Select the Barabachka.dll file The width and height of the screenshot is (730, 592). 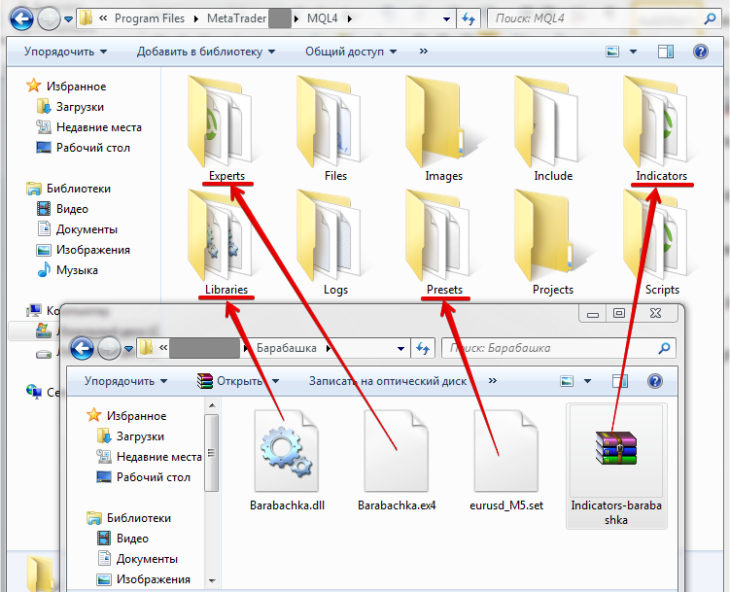[x=287, y=461]
